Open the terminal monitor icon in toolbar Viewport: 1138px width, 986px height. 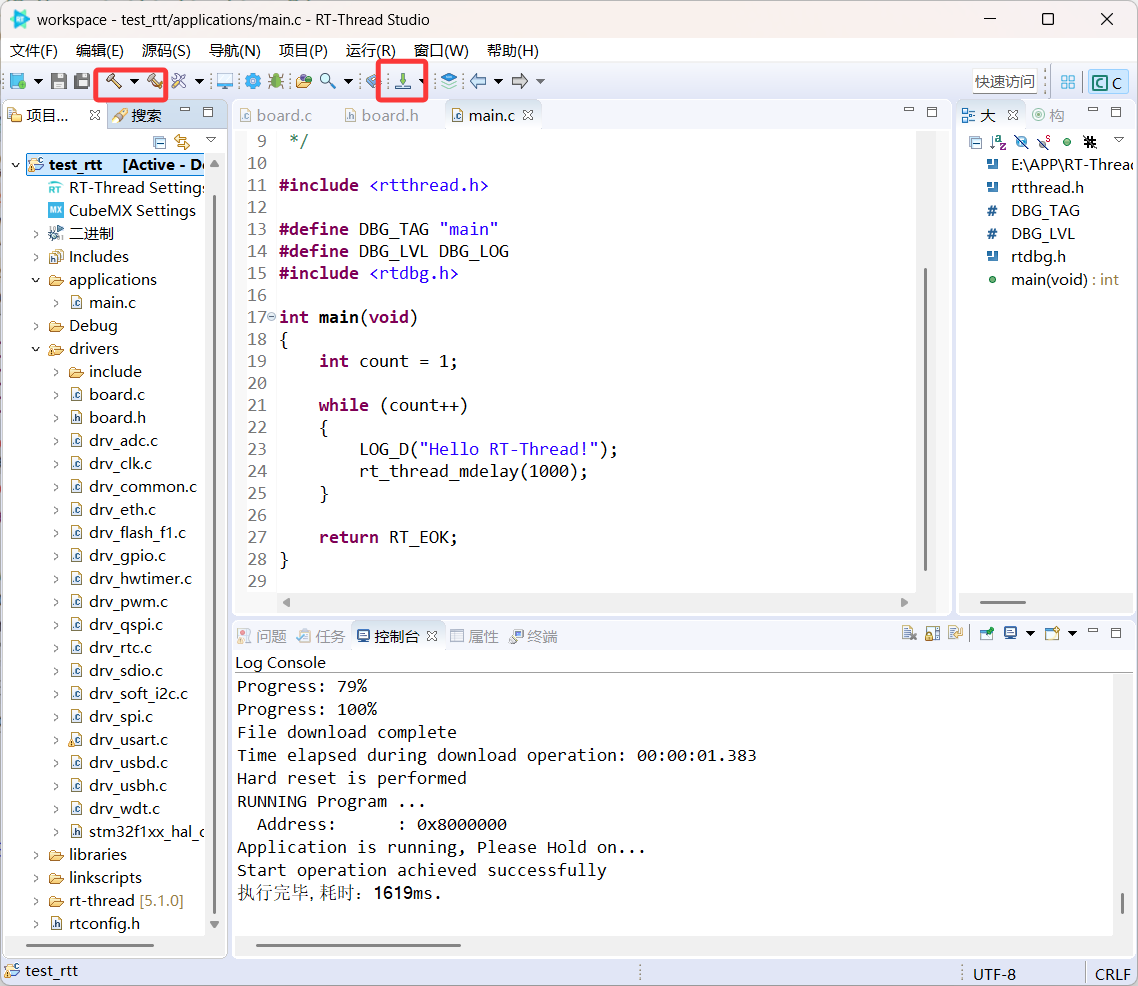(225, 81)
